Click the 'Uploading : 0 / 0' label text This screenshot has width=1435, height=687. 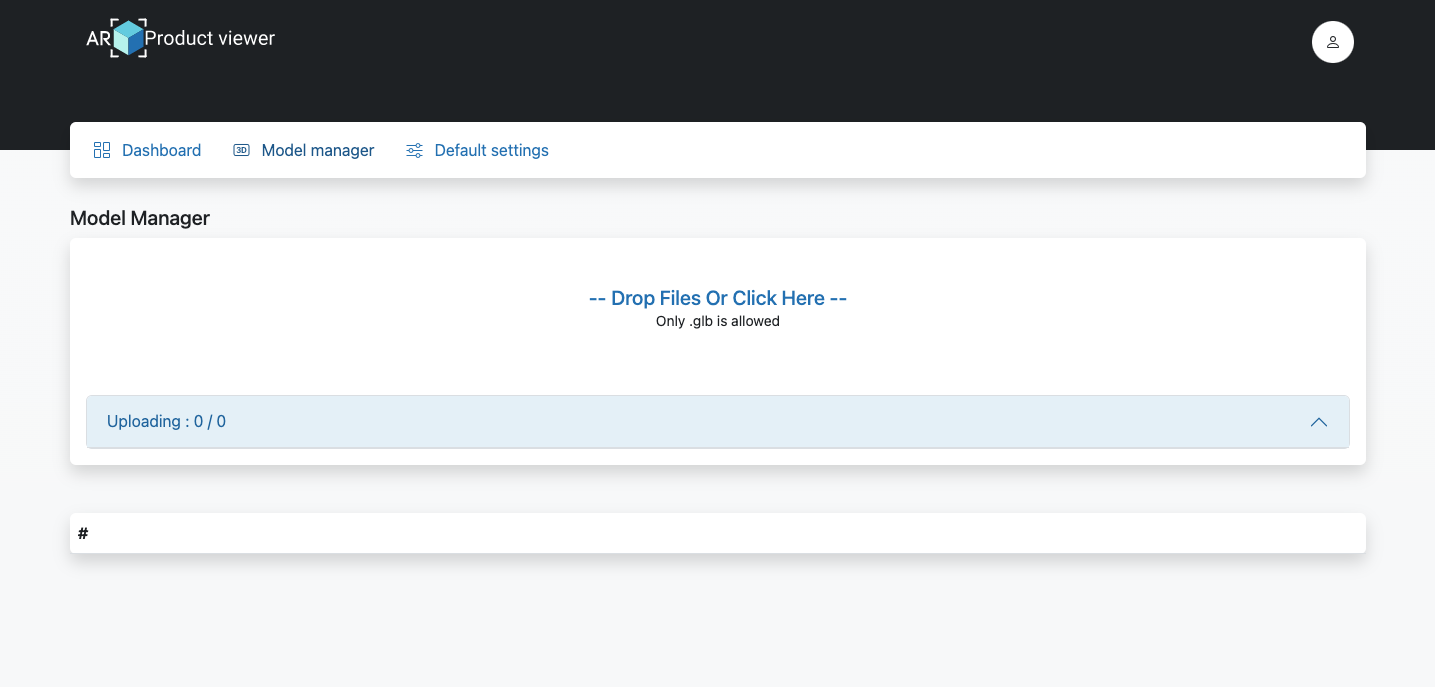coord(166,422)
